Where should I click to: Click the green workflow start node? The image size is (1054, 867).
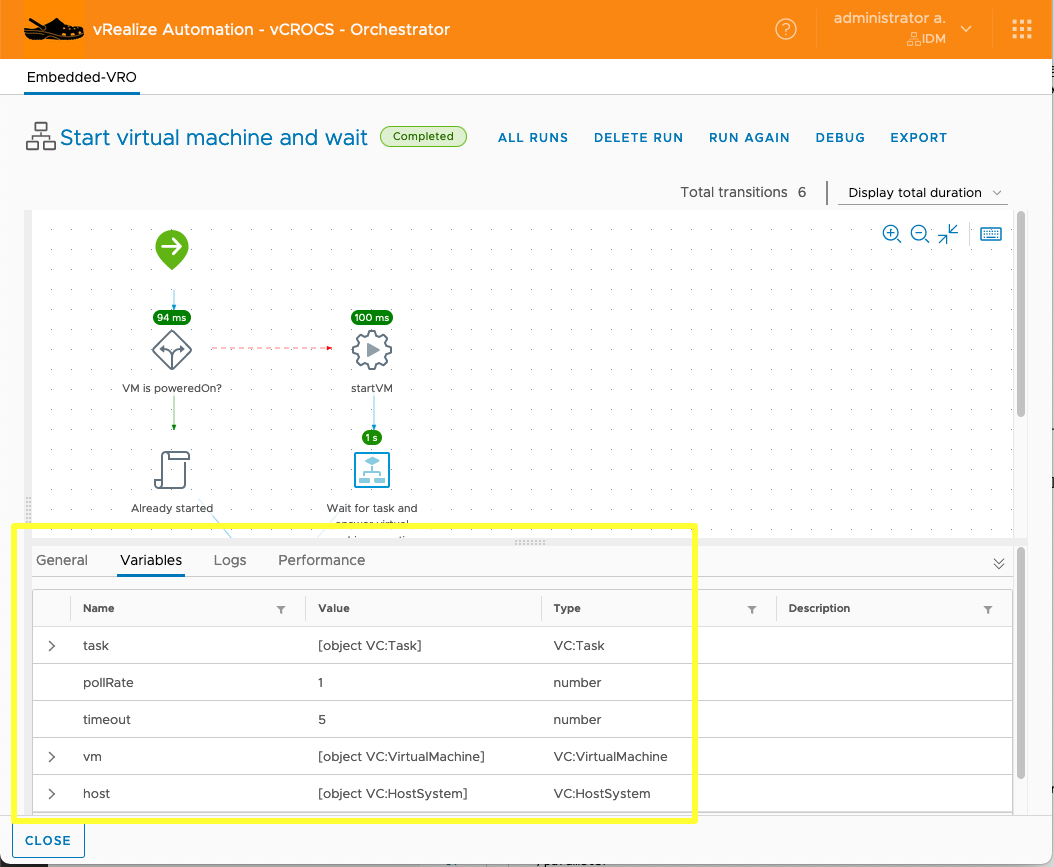coord(172,248)
